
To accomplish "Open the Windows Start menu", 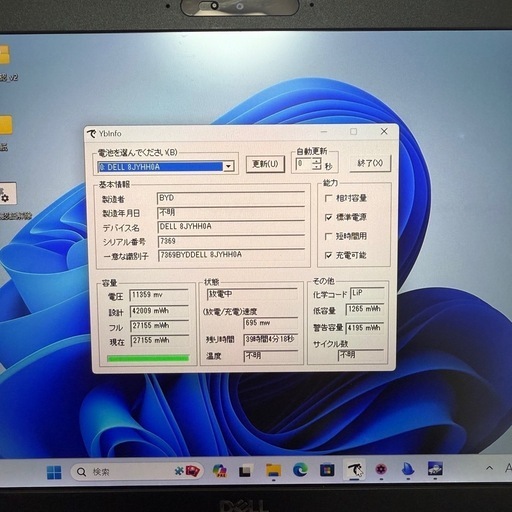I will pos(54,472).
